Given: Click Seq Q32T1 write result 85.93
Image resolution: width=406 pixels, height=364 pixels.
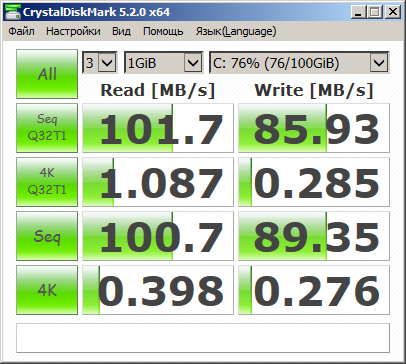Looking at the screenshot, I should coord(314,128).
